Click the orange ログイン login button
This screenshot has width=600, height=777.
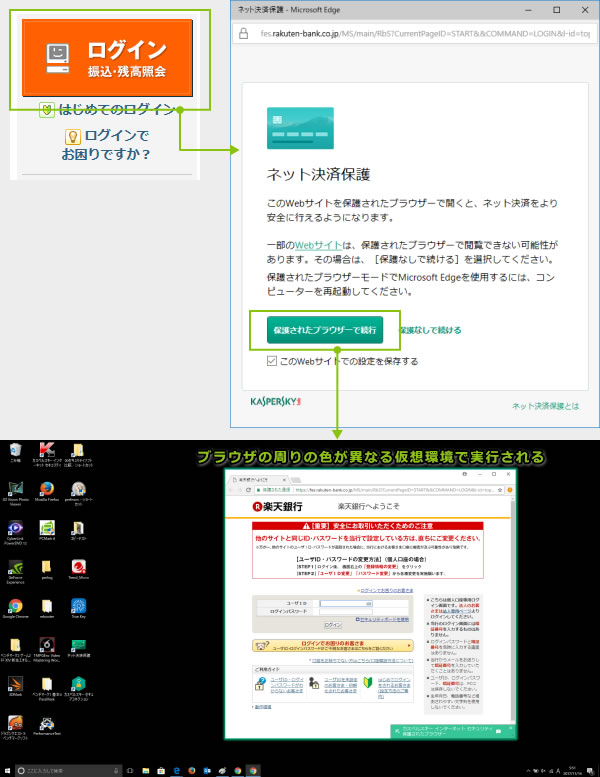(108, 58)
